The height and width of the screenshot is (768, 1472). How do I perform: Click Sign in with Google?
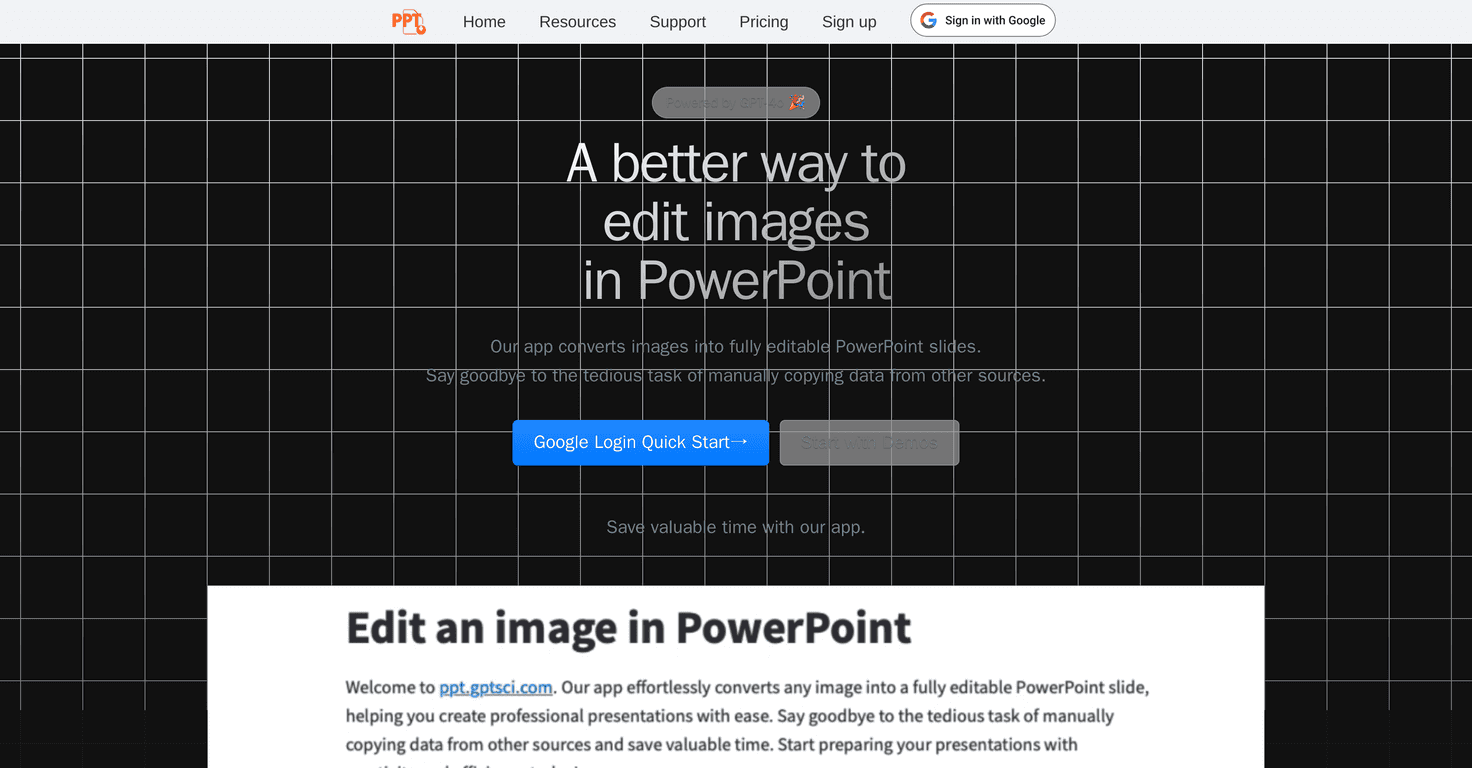982,19
